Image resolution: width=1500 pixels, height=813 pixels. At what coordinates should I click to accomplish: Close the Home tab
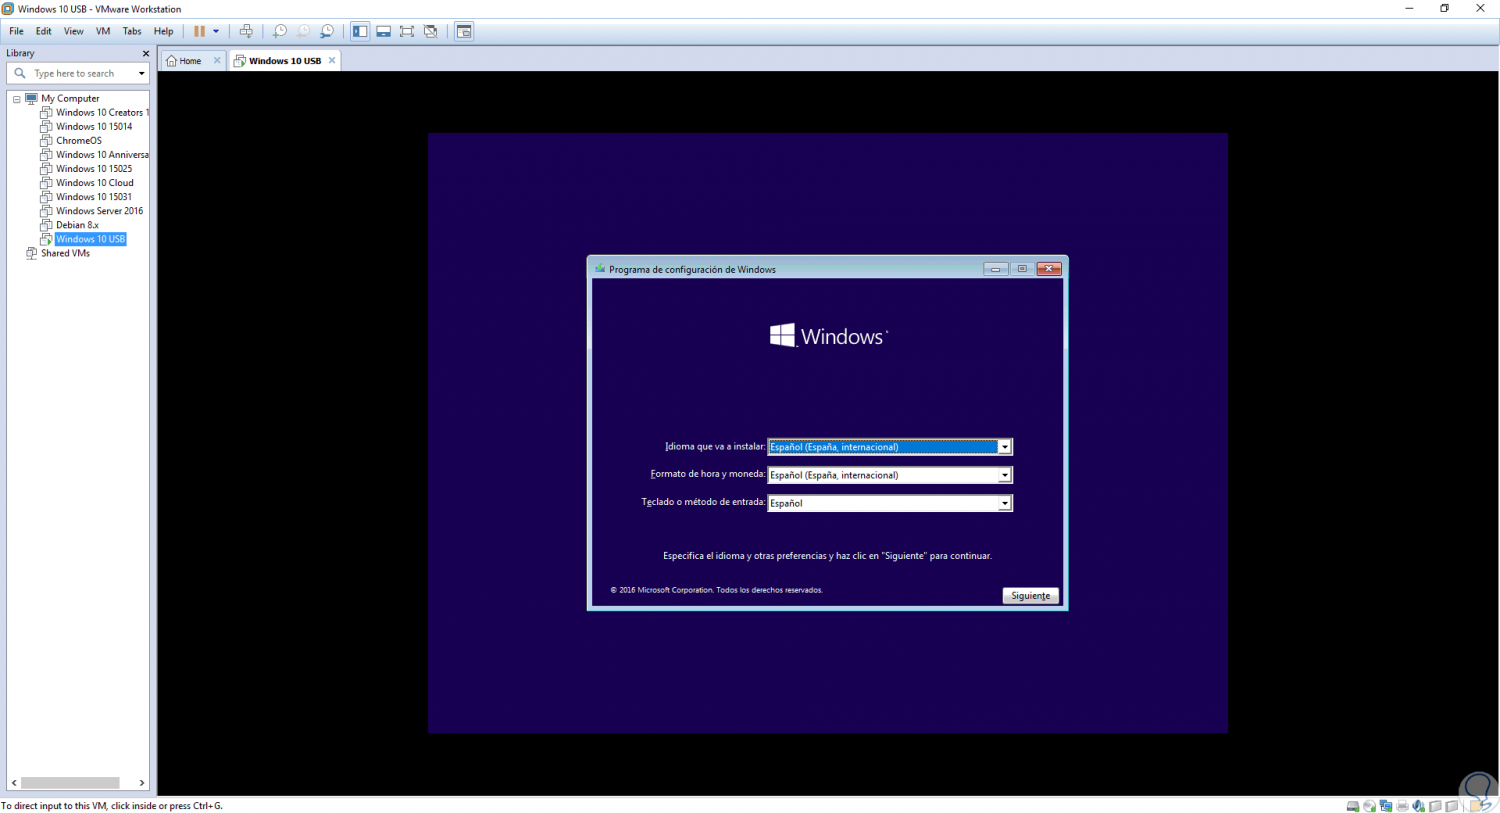[x=217, y=60]
